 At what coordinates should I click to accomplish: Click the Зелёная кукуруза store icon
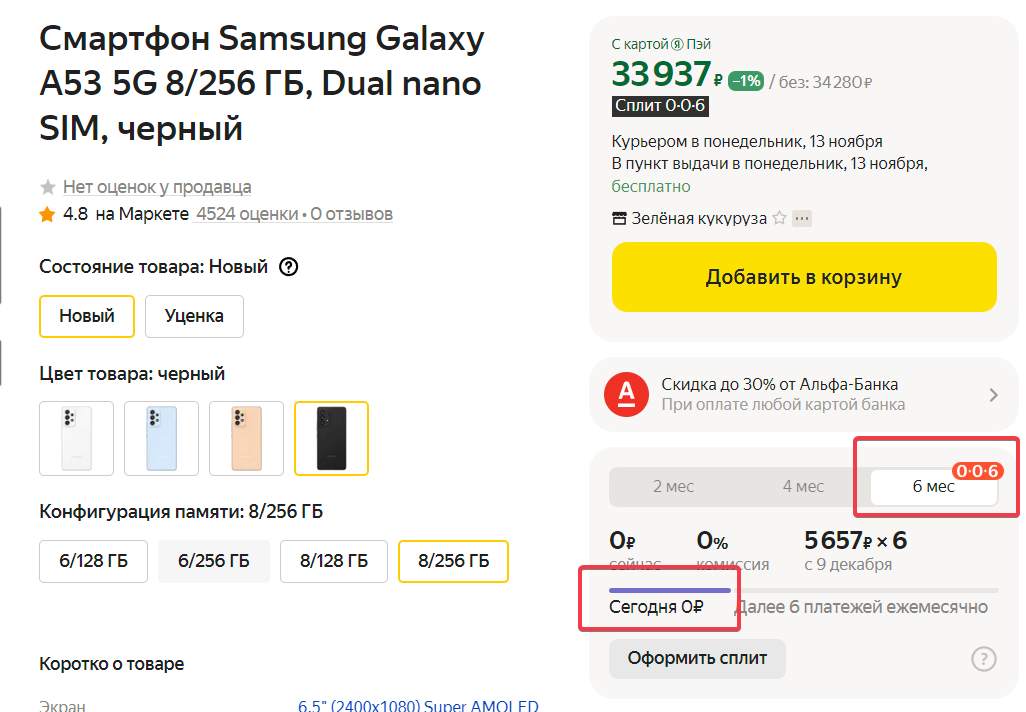click(619, 219)
